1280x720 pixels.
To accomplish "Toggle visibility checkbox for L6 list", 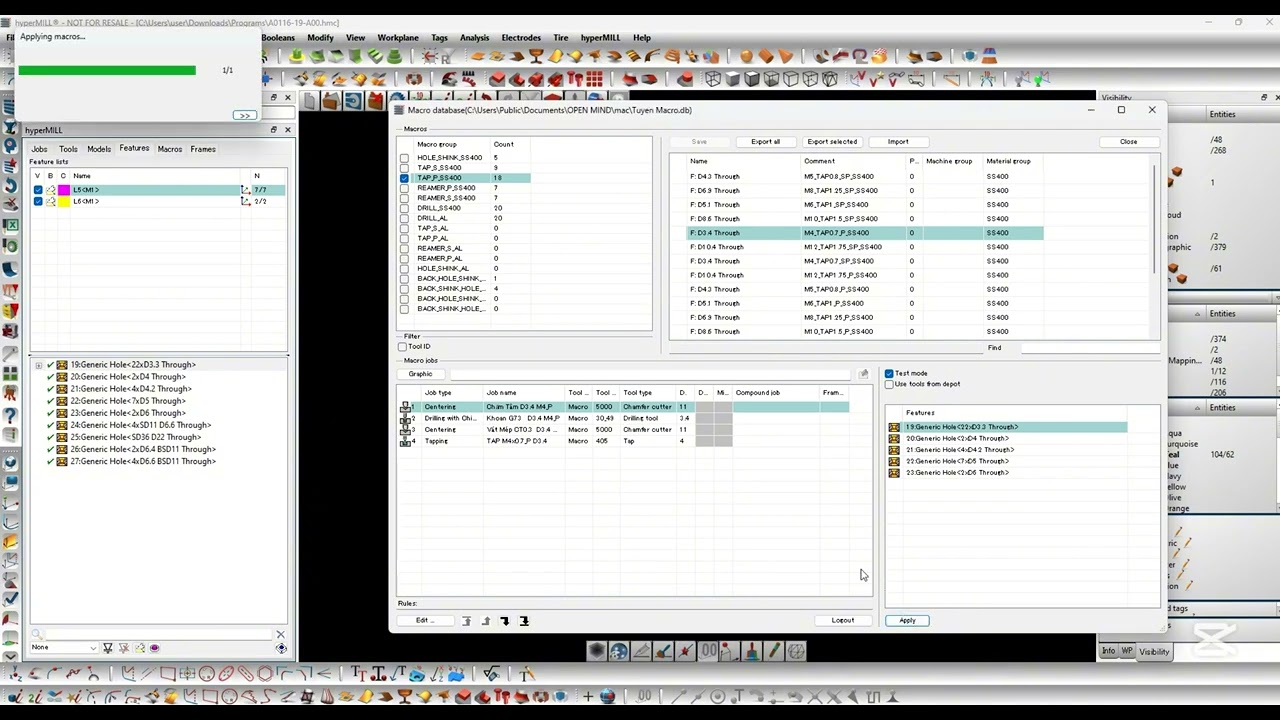I will point(38,202).
